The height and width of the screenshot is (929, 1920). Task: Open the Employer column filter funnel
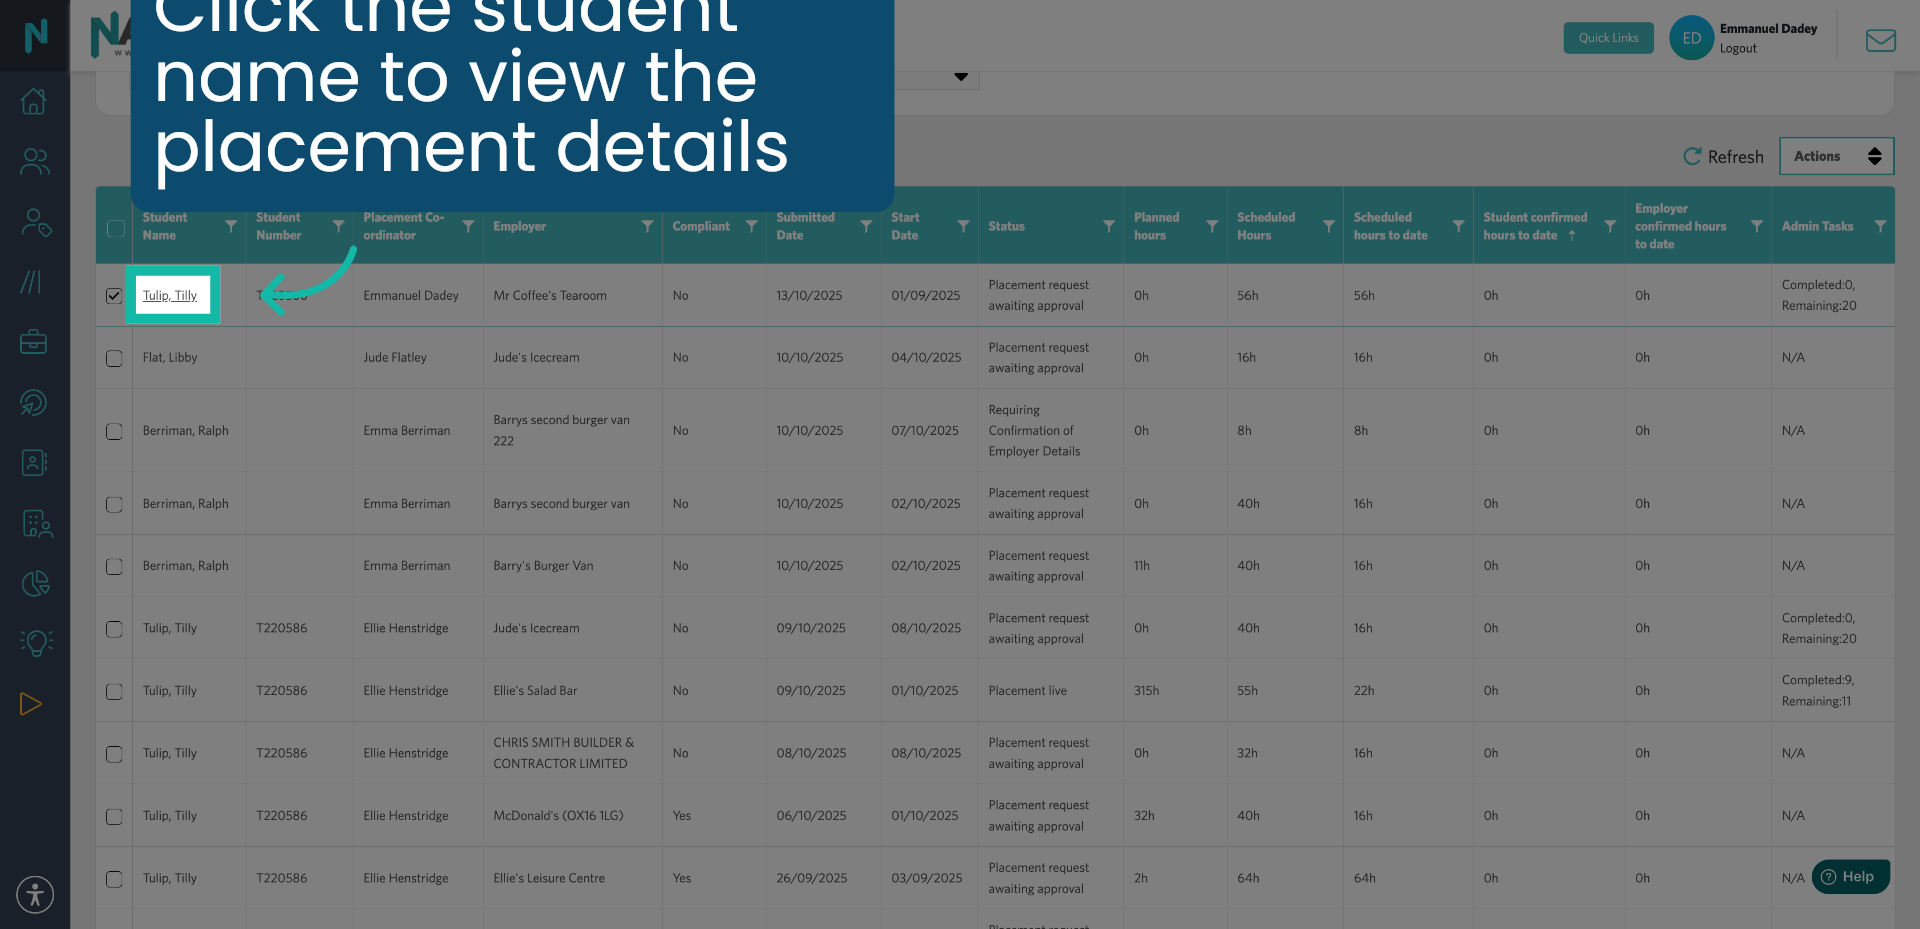click(648, 226)
